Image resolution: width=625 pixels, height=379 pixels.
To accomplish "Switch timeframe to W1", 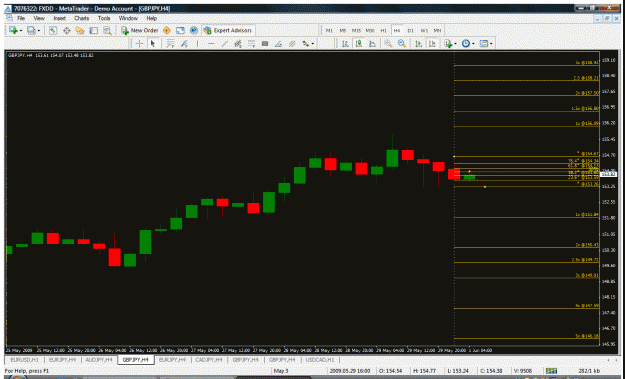I will click(424, 31).
